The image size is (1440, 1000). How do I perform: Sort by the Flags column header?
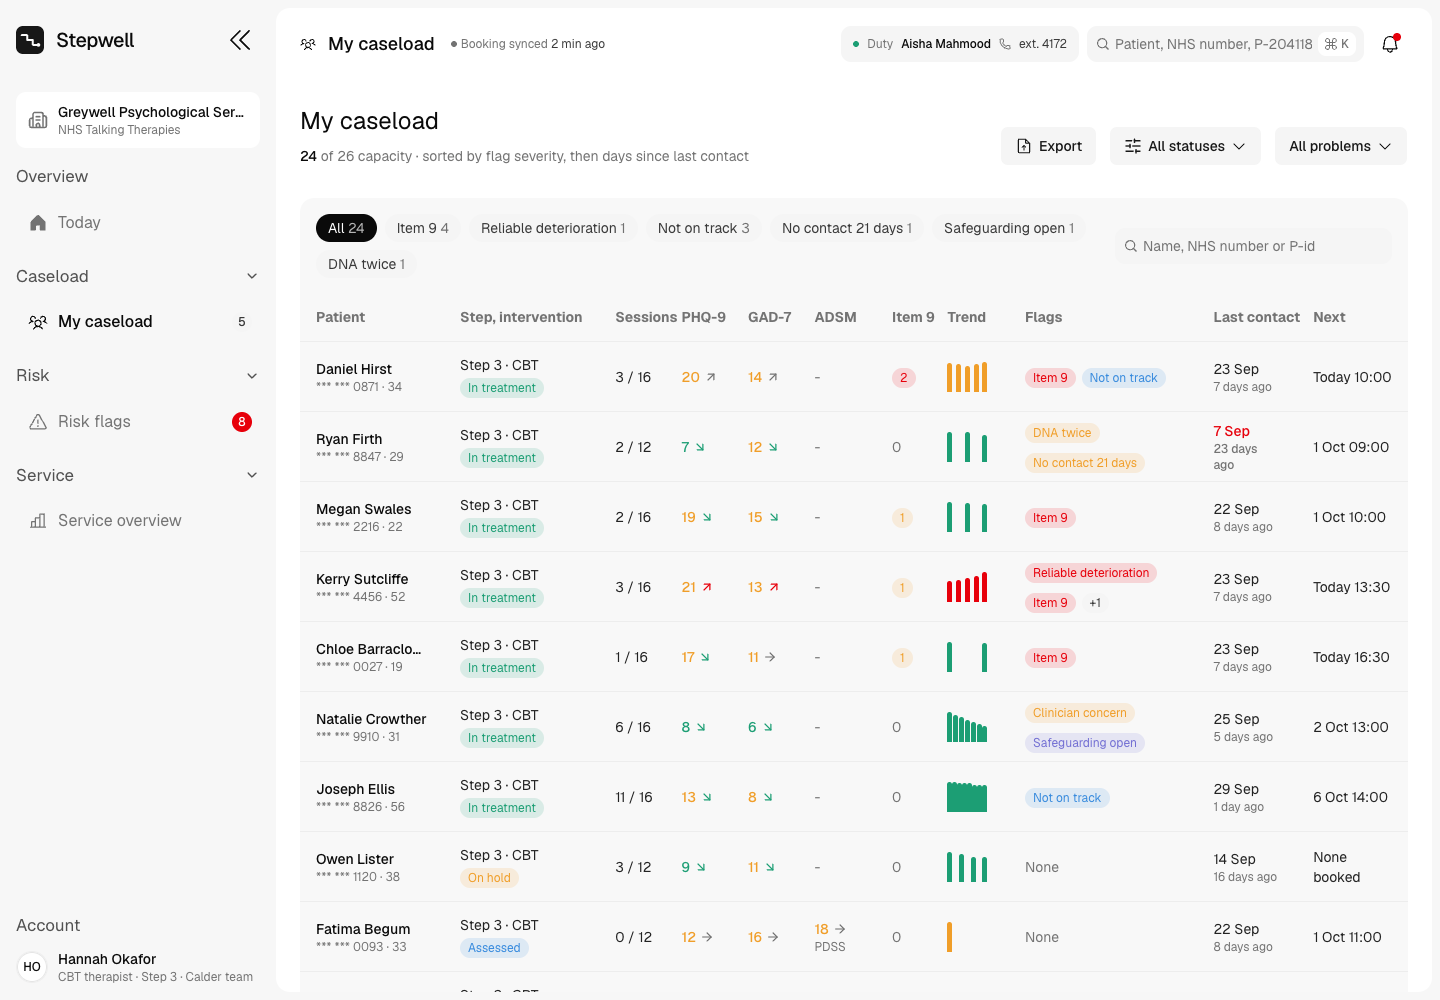[x=1043, y=317]
